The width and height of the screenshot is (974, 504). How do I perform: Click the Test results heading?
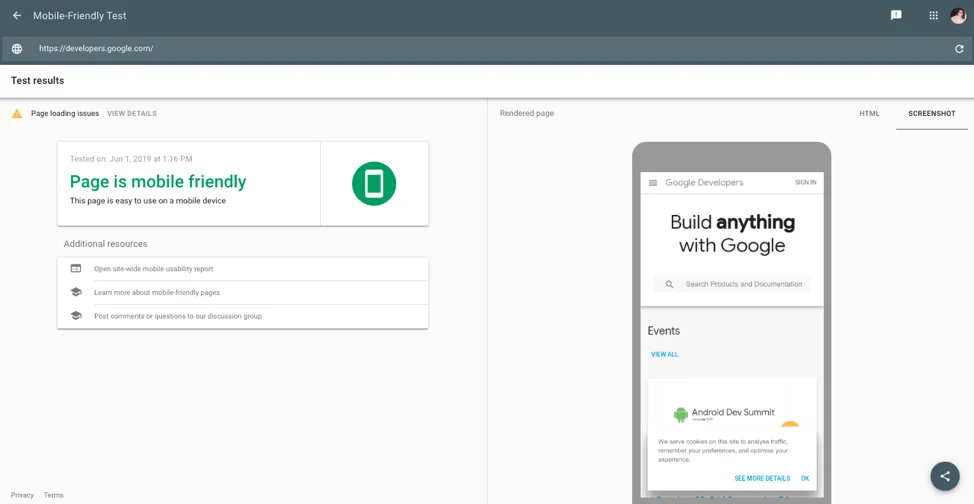tap(37, 81)
